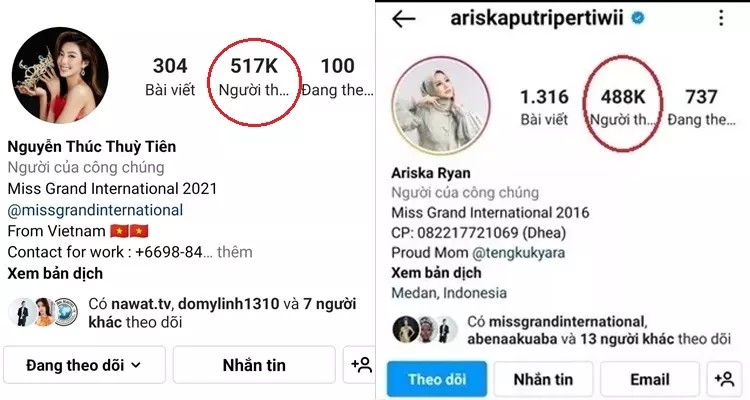This screenshot has height=400, width=750.
Task: Message Ariska Ryan with Nhắn tin
Action: (x=543, y=379)
